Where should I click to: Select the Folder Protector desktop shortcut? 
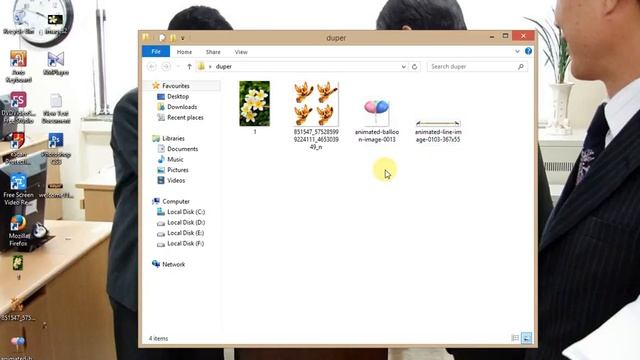[x=18, y=149]
